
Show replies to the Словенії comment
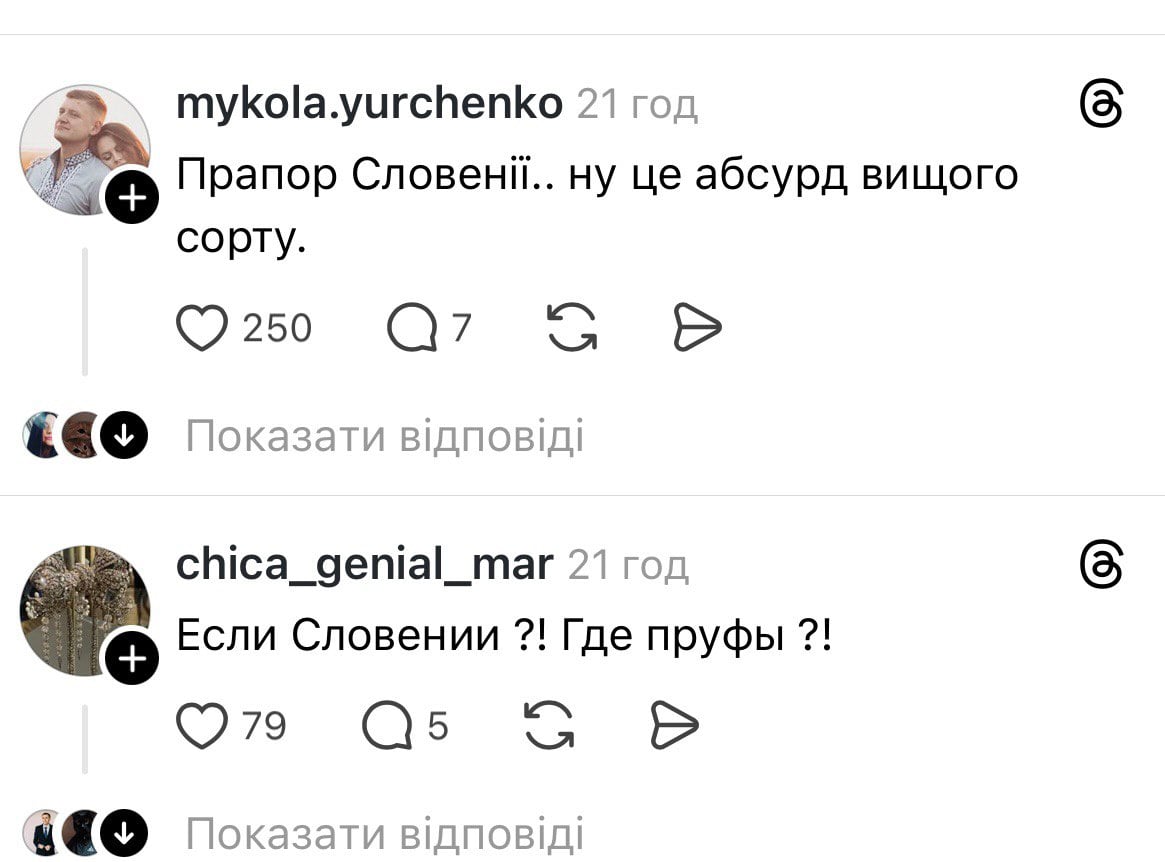pos(384,437)
